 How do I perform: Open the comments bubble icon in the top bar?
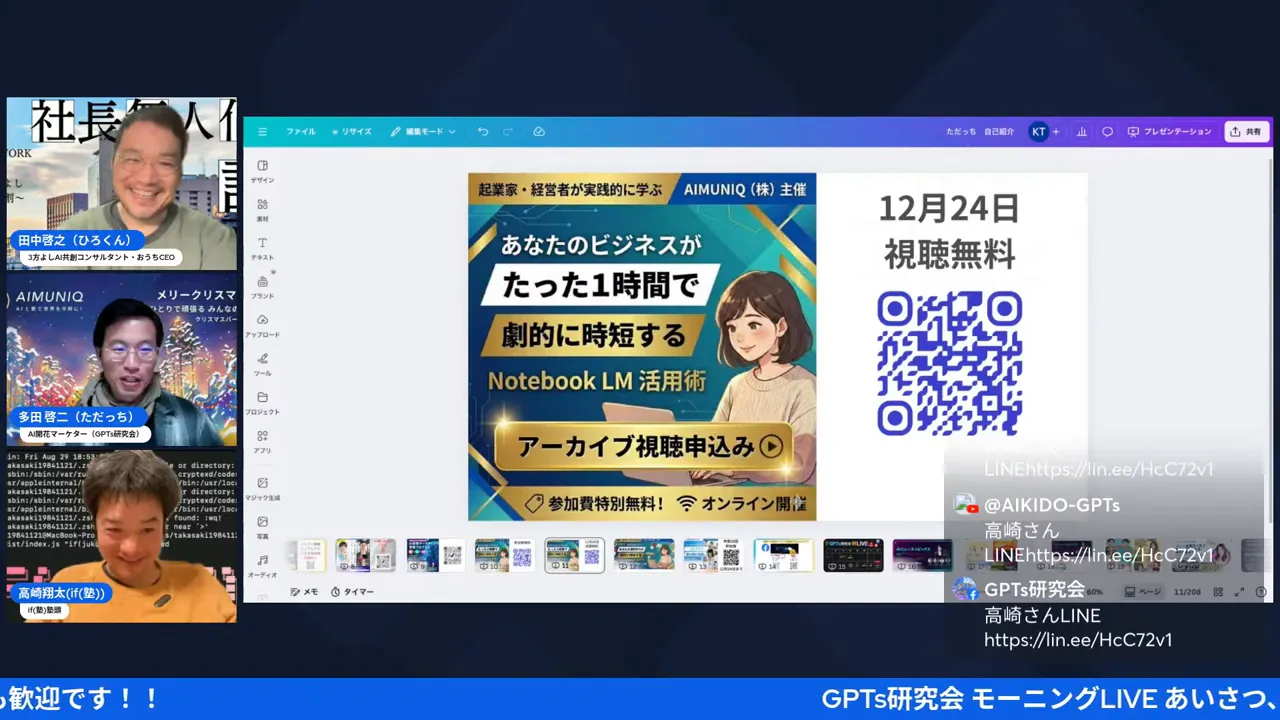tap(1106, 131)
